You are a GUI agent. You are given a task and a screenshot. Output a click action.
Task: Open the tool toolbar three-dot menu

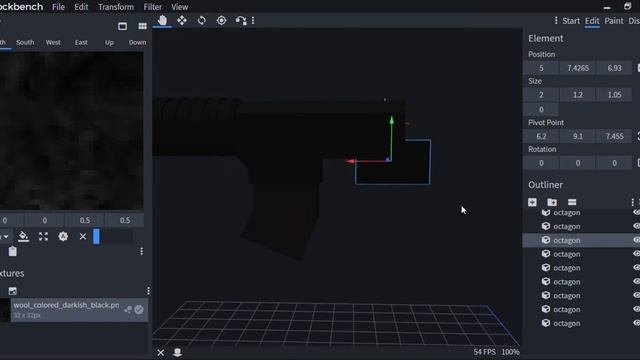coord(253,20)
